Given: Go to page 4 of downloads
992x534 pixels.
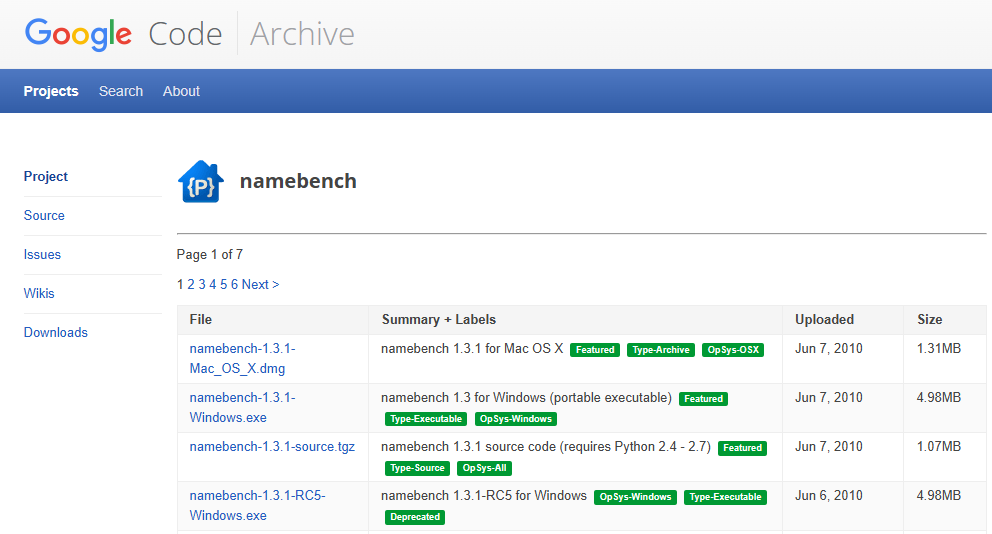Looking at the screenshot, I should click(213, 285).
